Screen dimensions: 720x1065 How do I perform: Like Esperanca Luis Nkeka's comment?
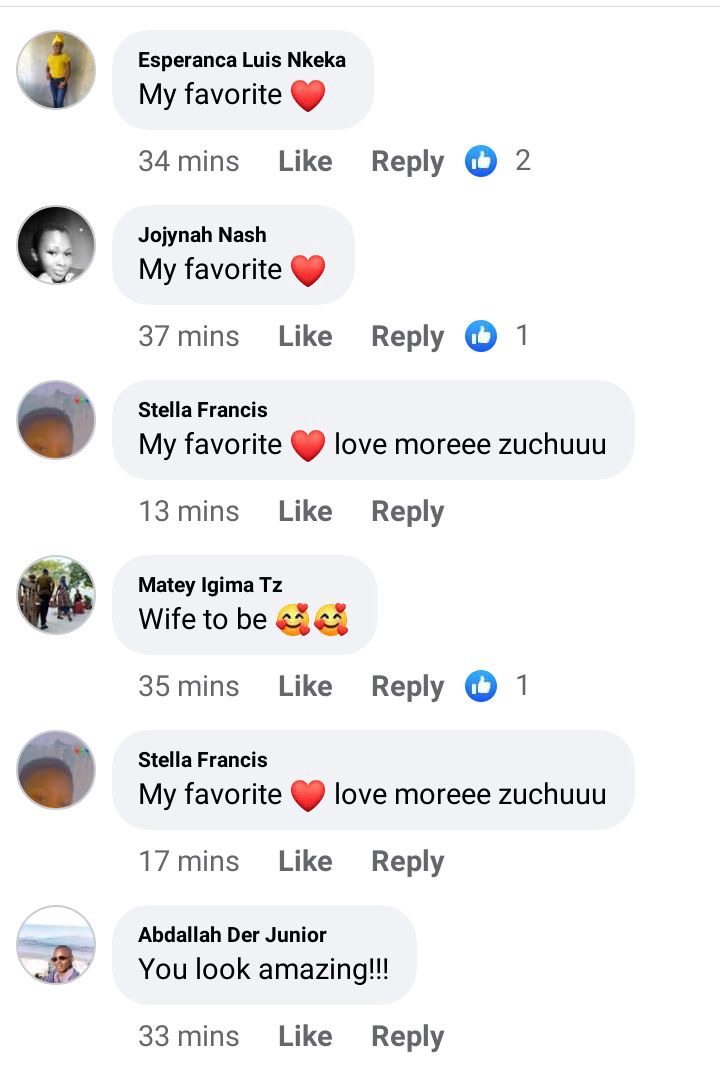(x=305, y=162)
